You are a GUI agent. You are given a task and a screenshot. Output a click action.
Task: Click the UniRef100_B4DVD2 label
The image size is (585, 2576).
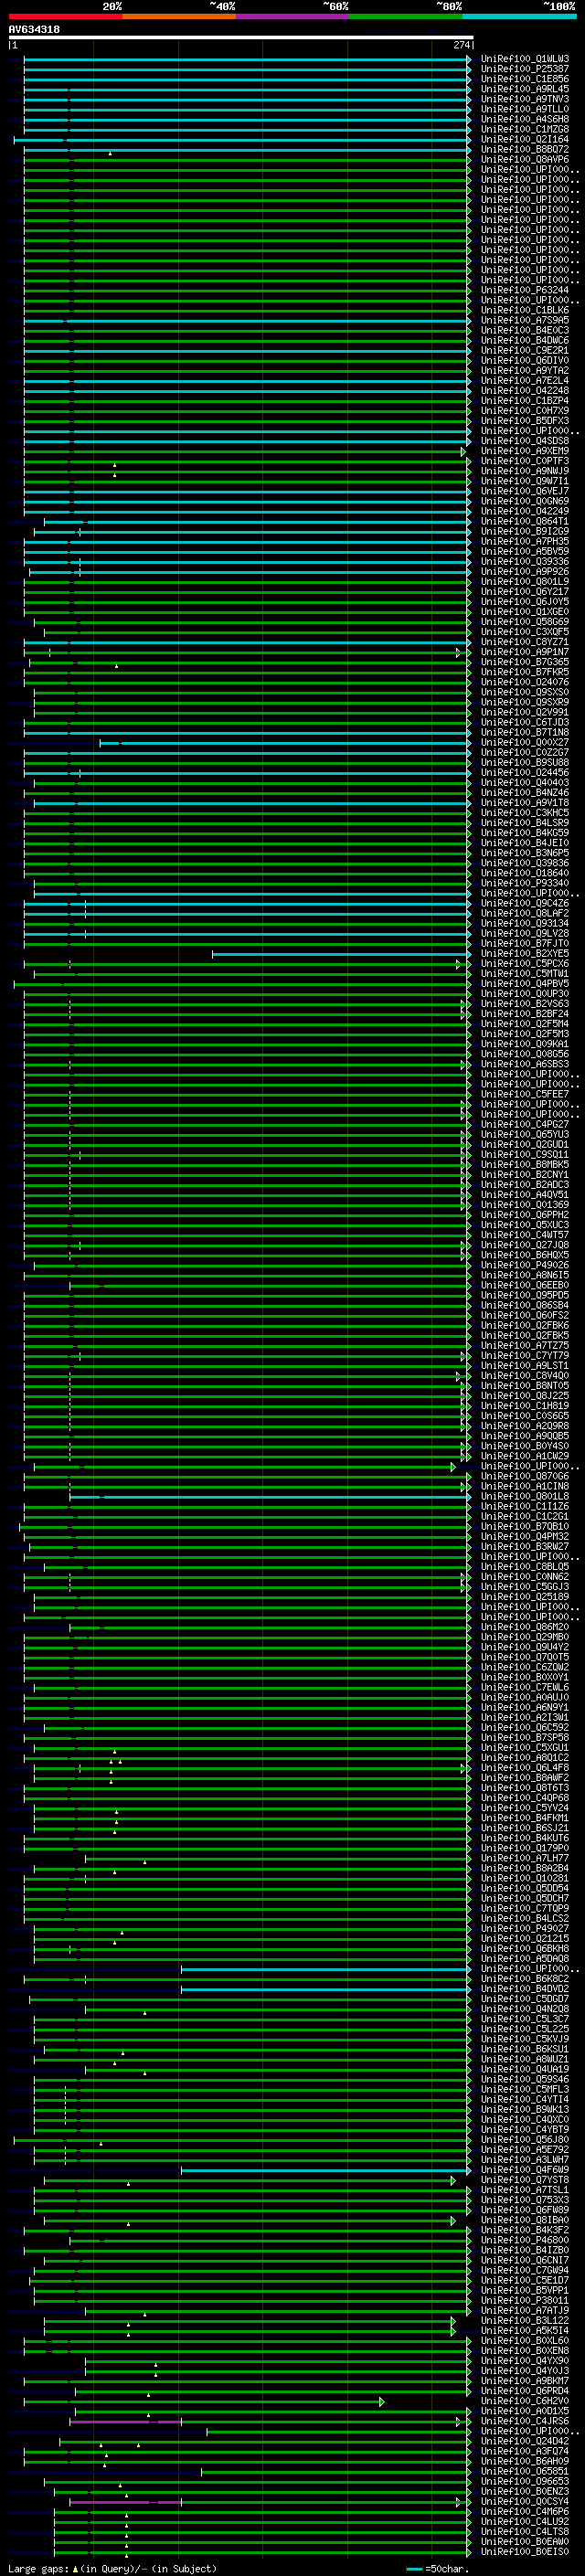[x=524, y=1989]
